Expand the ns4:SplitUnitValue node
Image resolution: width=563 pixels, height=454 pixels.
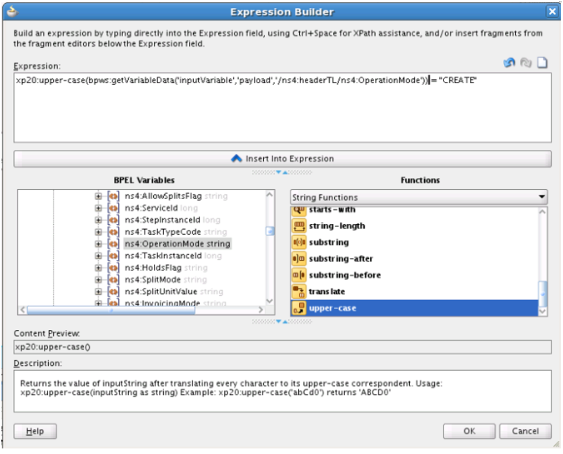[98, 292]
